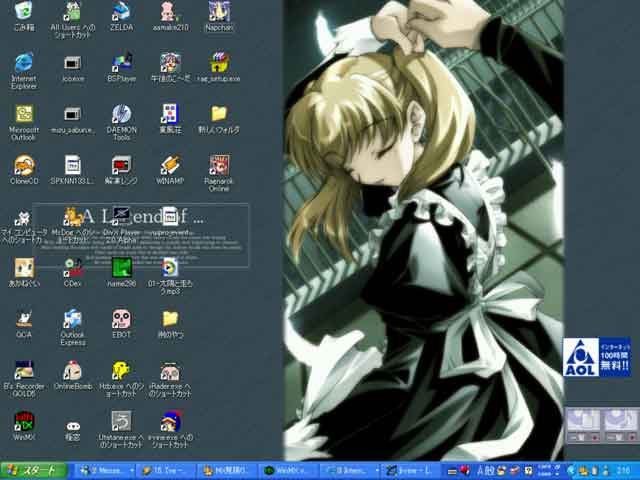Click the green Start (スタート) button

tap(32, 470)
